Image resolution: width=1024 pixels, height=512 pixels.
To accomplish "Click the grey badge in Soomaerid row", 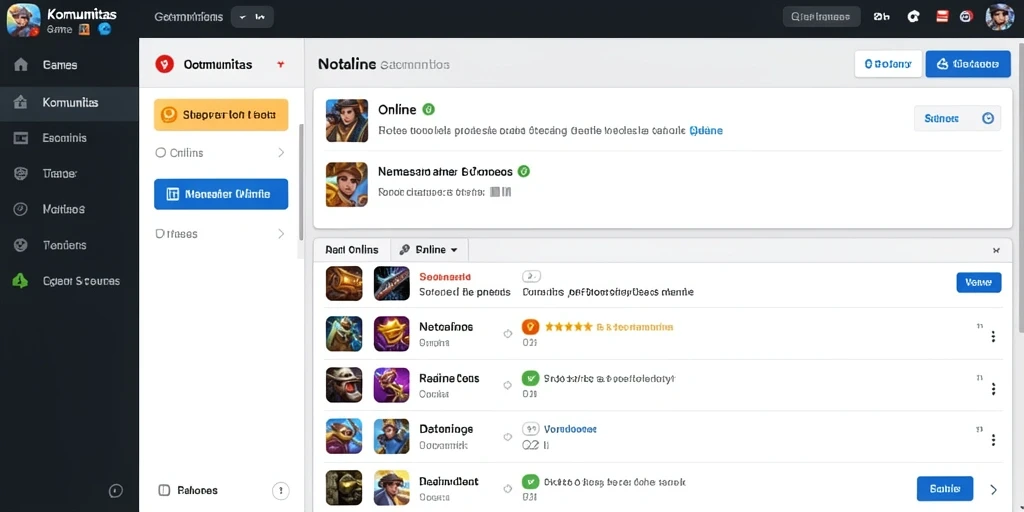I will pyautogui.click(x=531, y=276).
